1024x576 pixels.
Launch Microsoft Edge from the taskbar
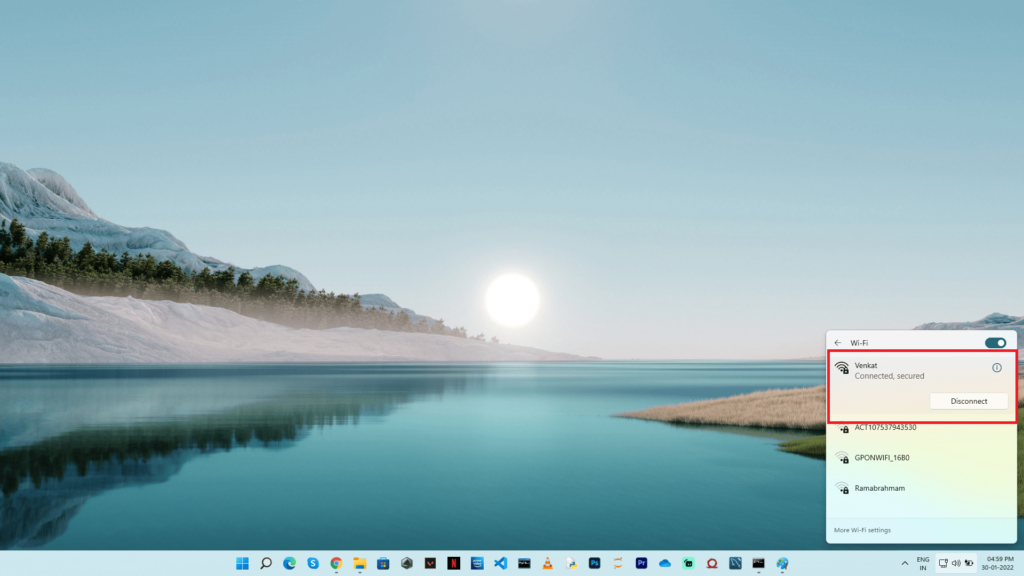tap(289, 563)
